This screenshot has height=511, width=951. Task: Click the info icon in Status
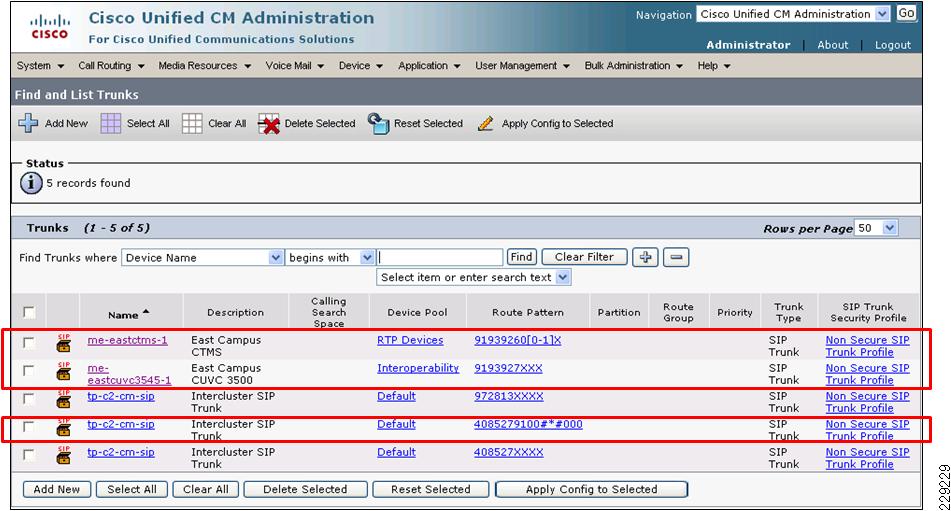pos(31,182)
